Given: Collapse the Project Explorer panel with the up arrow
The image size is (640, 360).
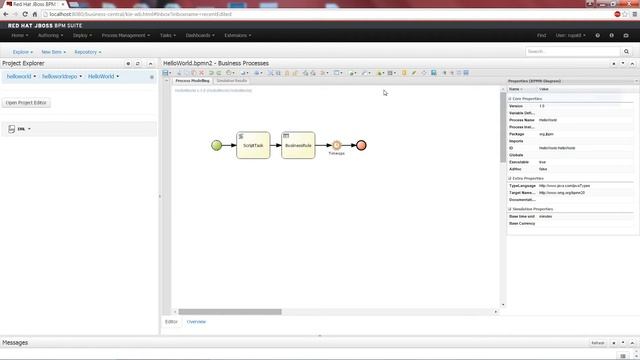Looking at the screenshot, I should 150,64.
